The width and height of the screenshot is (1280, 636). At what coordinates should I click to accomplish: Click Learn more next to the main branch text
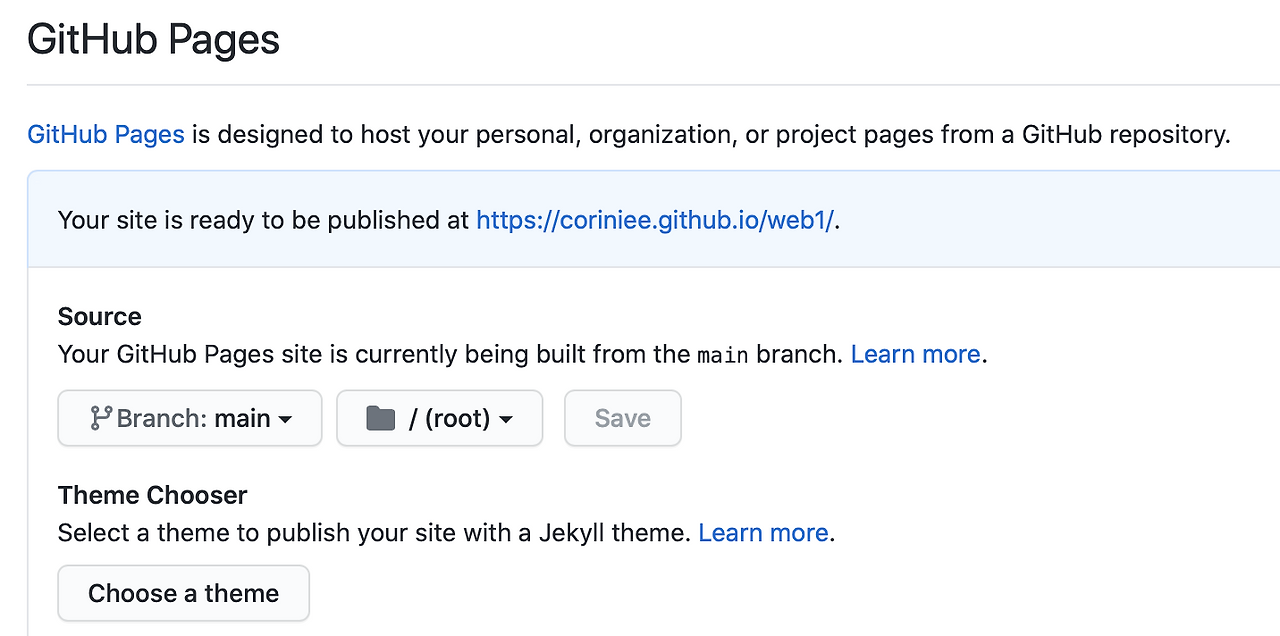point(915,354)
